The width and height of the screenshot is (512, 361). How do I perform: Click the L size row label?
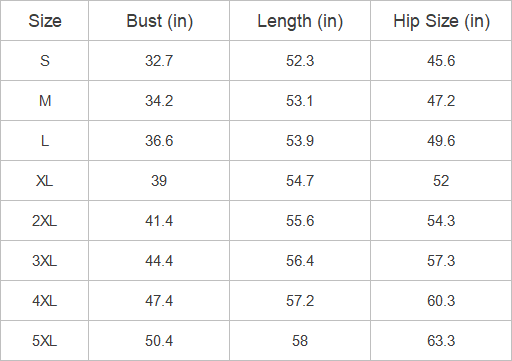tap(45, 141)
